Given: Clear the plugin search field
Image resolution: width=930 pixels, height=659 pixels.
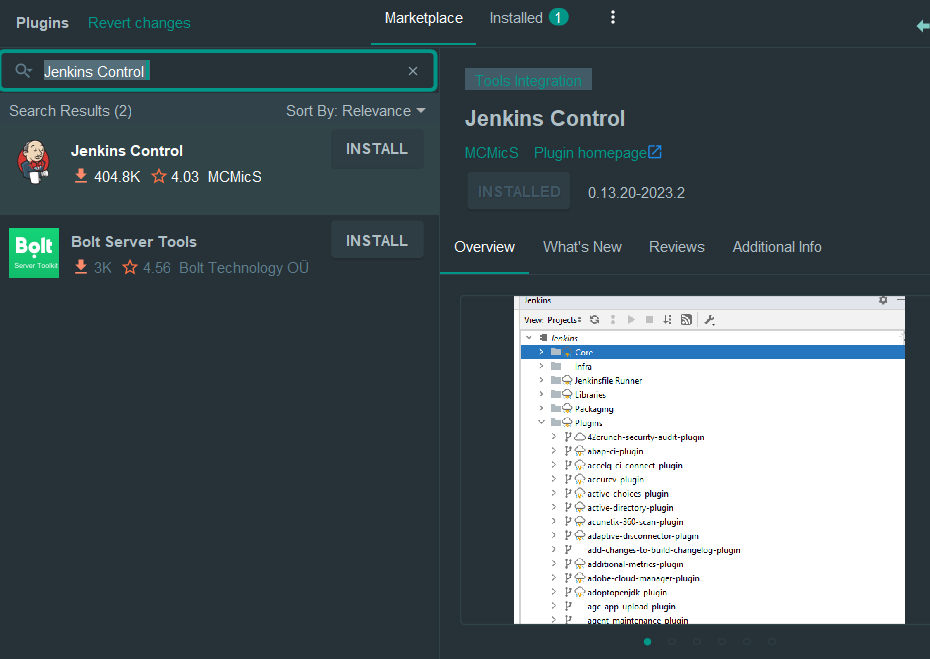Looking at the screenshot, I should 413,71.
